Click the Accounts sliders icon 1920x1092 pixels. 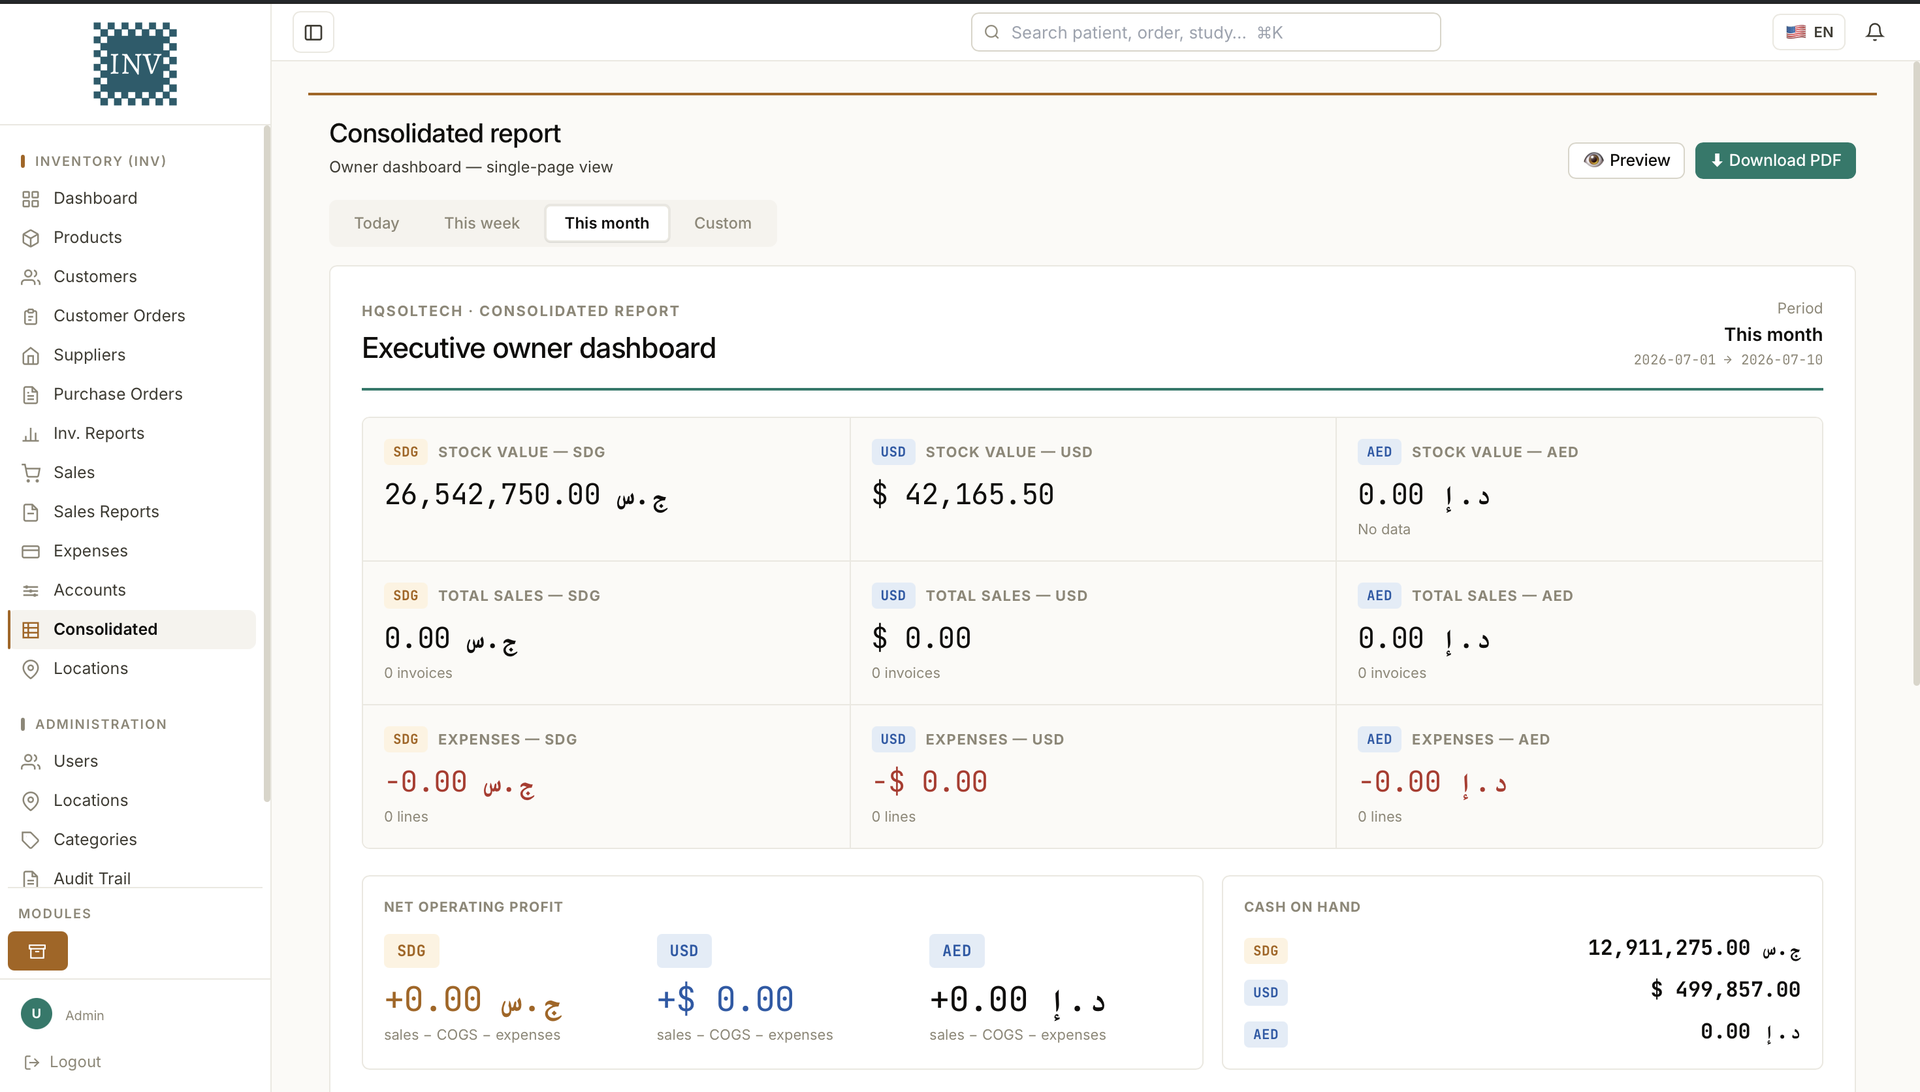(x=31, y=590)
